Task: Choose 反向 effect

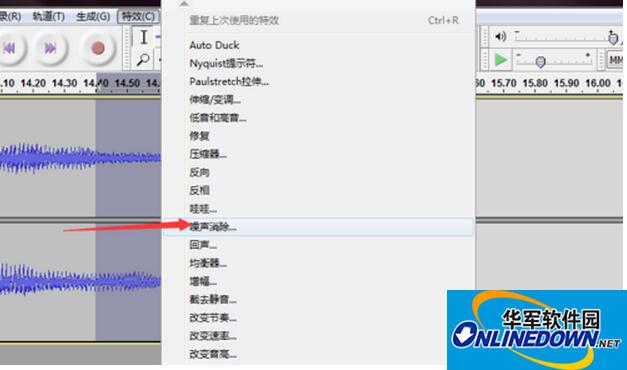Action: pyautogui.click(x=318, y=172)
